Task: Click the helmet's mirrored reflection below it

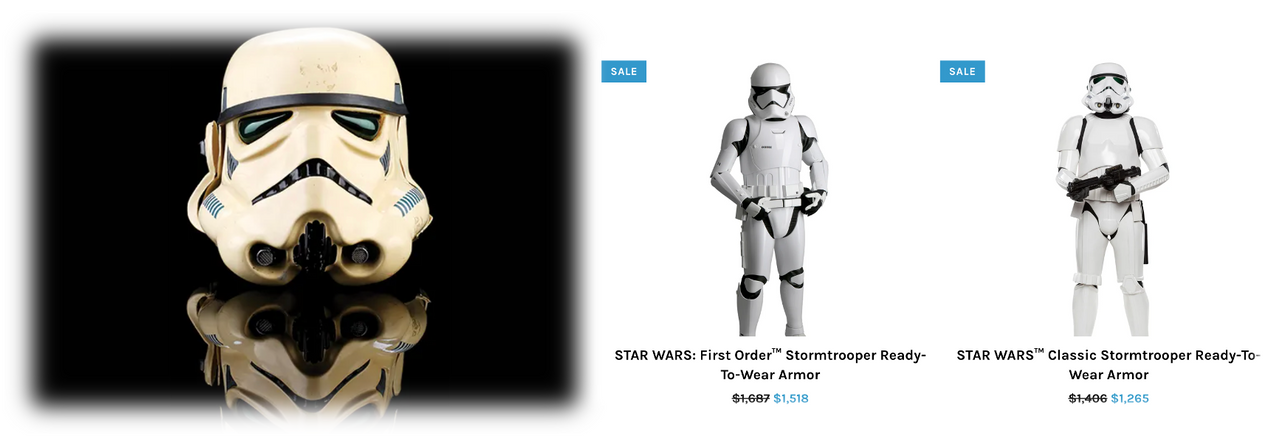Action: click(x=312, y=350)
